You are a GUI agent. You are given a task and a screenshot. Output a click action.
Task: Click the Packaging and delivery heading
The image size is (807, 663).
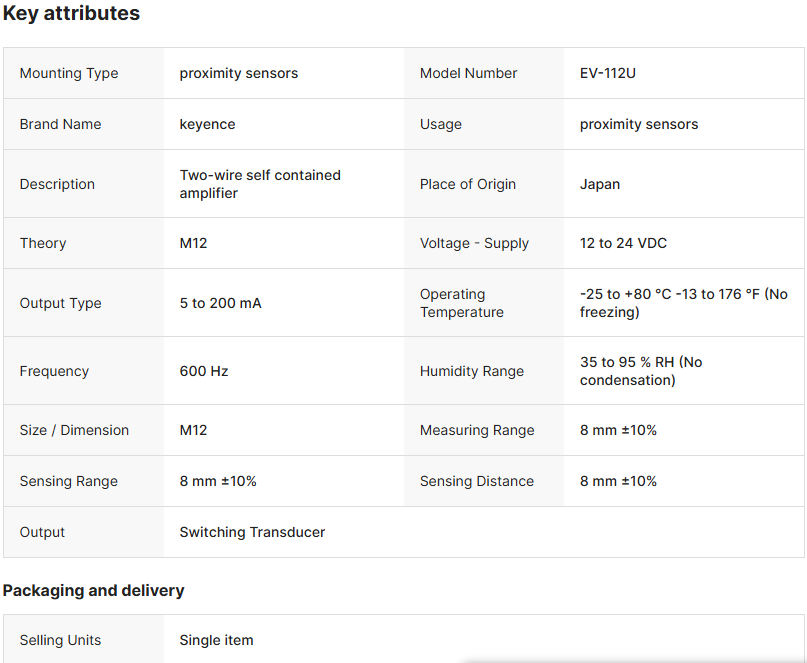tap(93, 590)
